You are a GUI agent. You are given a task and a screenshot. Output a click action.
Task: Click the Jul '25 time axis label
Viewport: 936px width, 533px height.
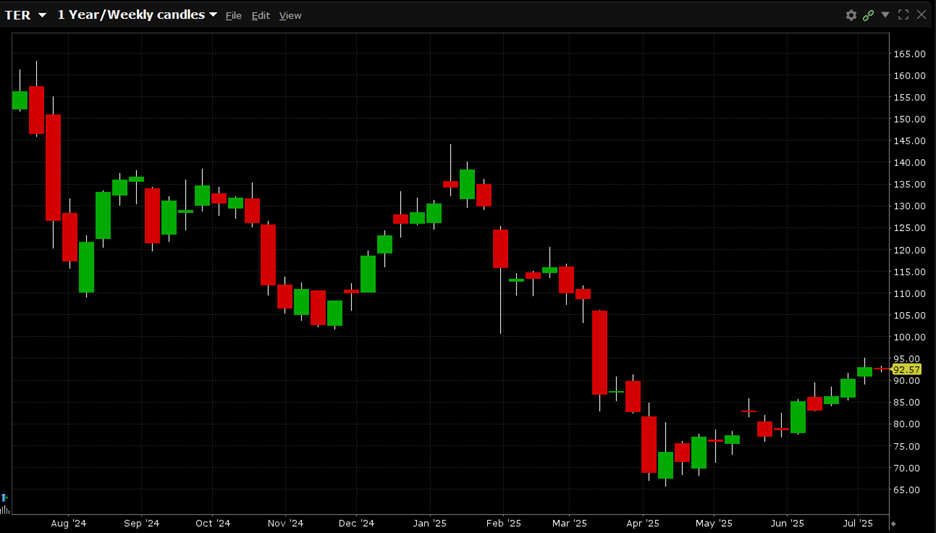click(x=858, y=523)
